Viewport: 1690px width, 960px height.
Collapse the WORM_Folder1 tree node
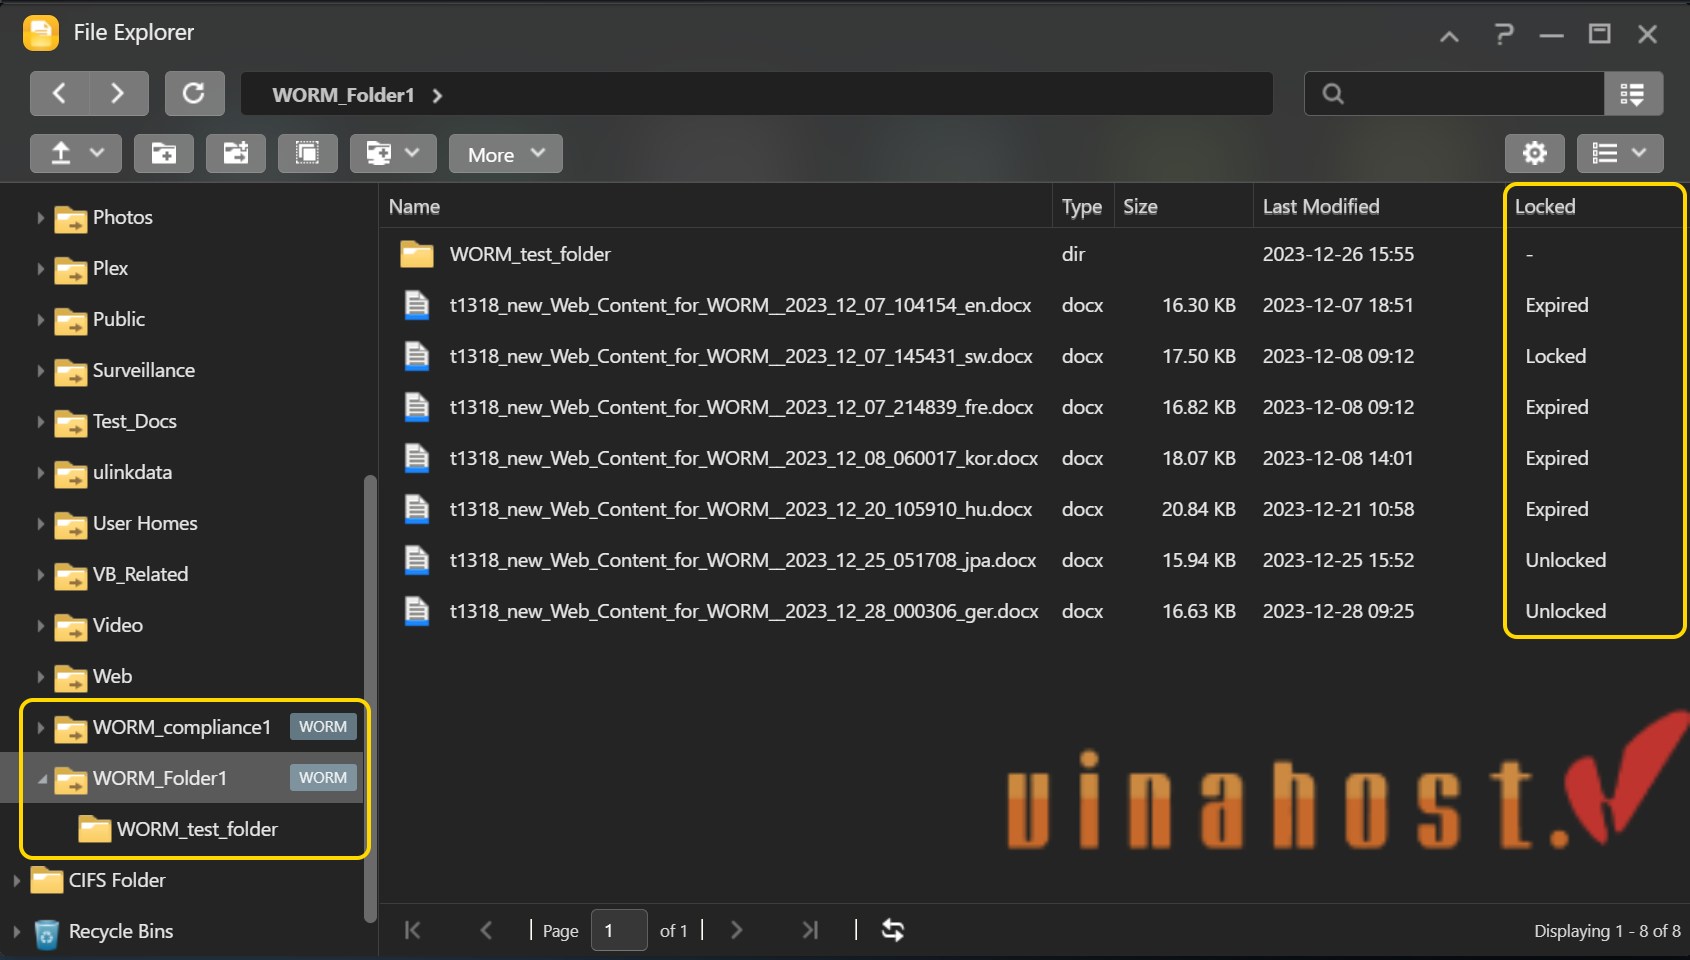click(x=41, y=779)
